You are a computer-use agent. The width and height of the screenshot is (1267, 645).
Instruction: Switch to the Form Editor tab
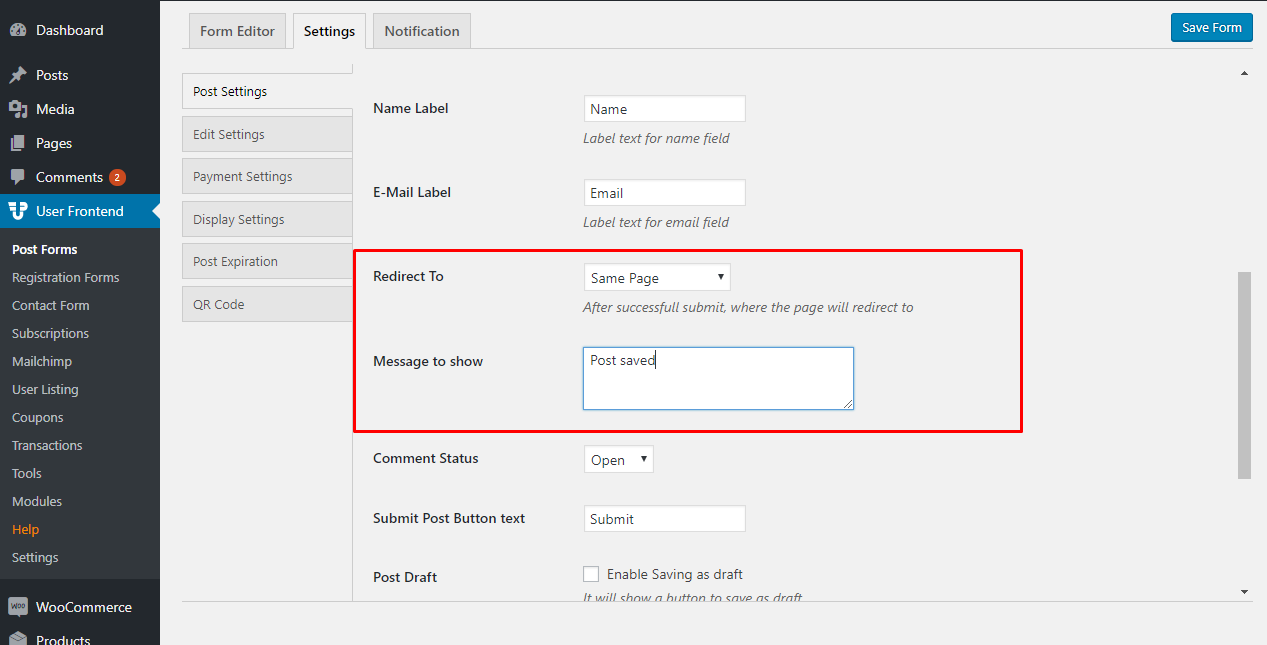[x=237, y=31]
